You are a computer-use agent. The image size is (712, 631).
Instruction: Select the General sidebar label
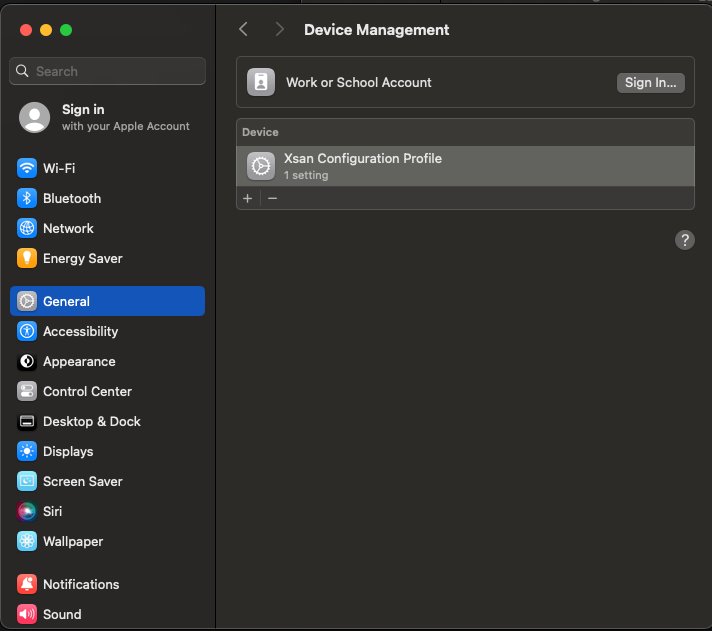(x=66, y=301)
